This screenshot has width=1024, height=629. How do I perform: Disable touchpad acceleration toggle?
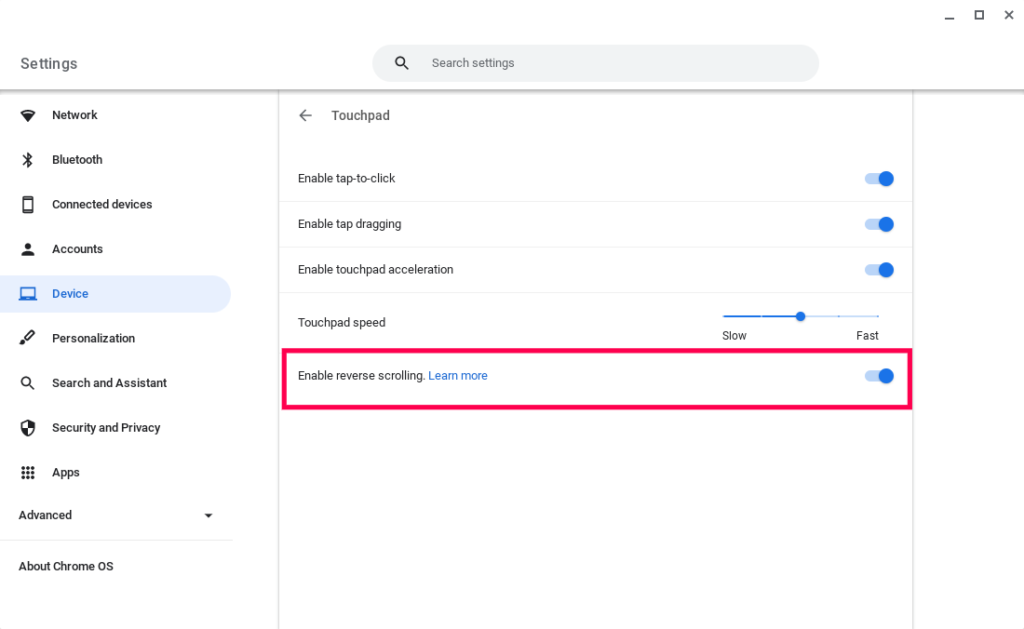(x=879, y=270)
